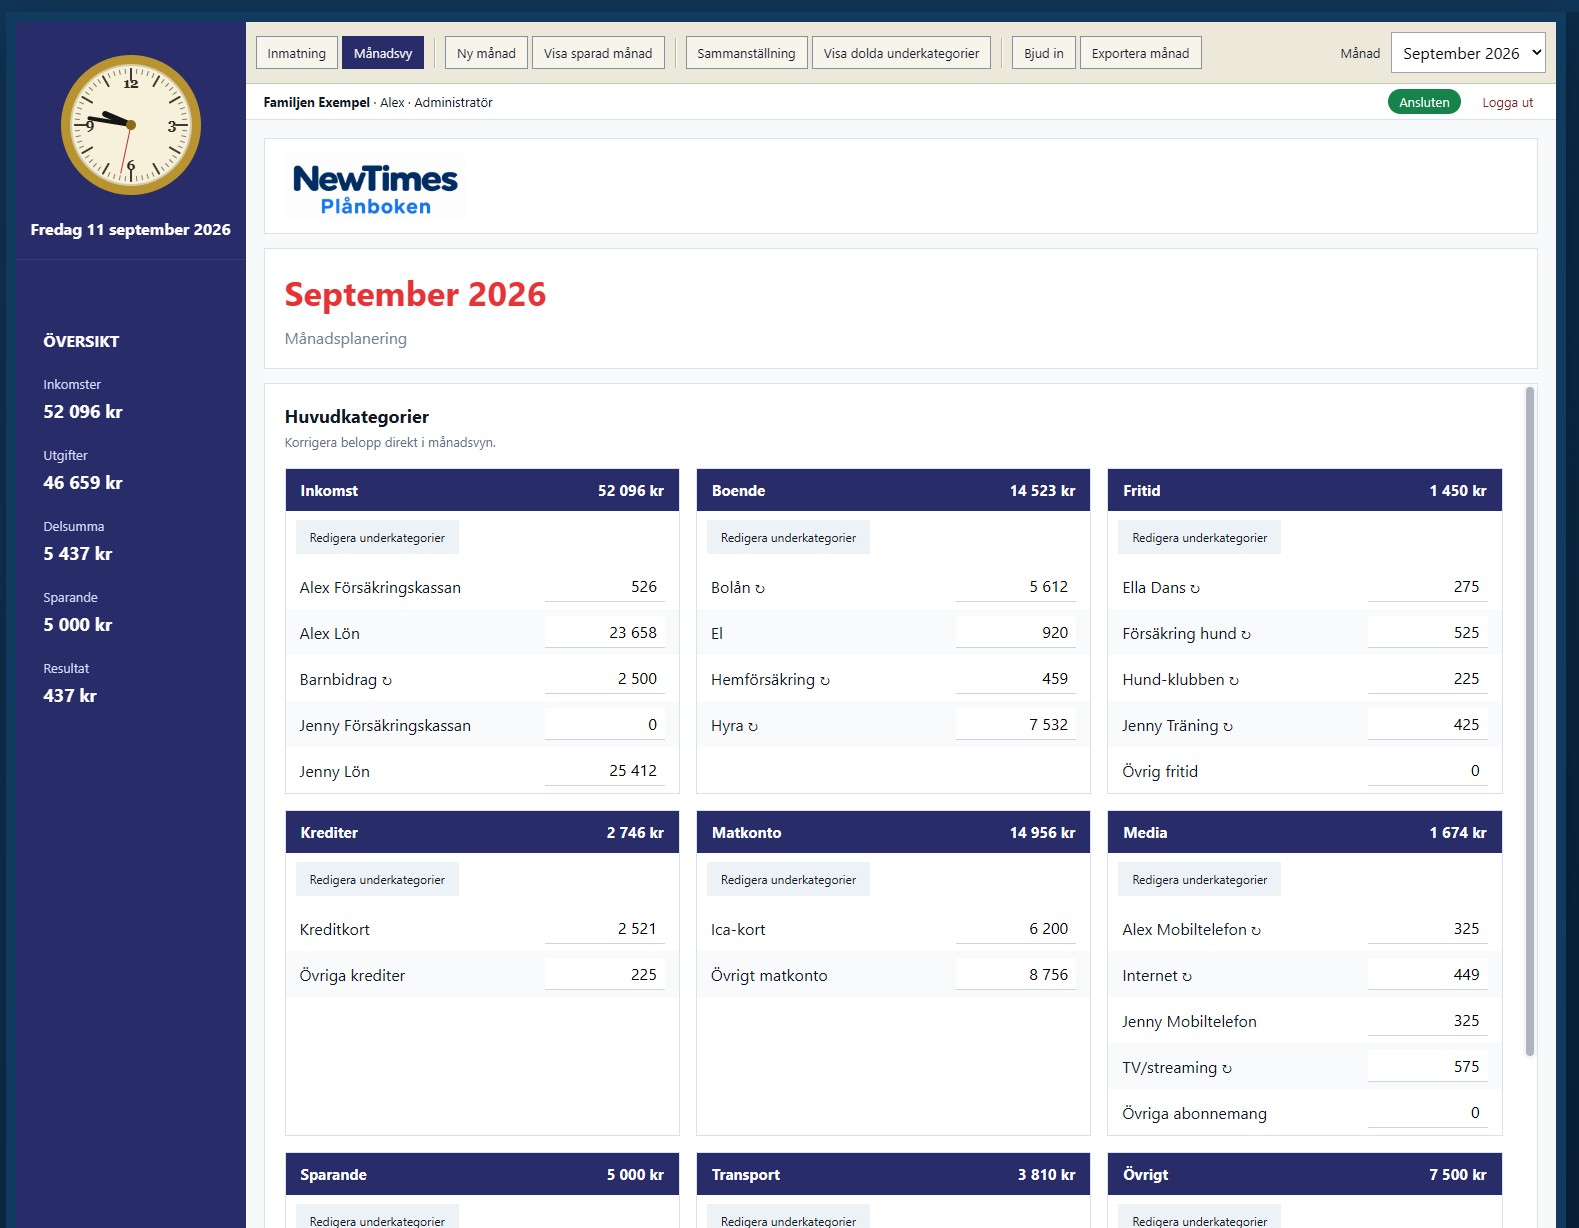Click the recurring icon next to Ella Dans
The width and height of the screenshot is (1579, 1228).
(x=1195, y=589)
